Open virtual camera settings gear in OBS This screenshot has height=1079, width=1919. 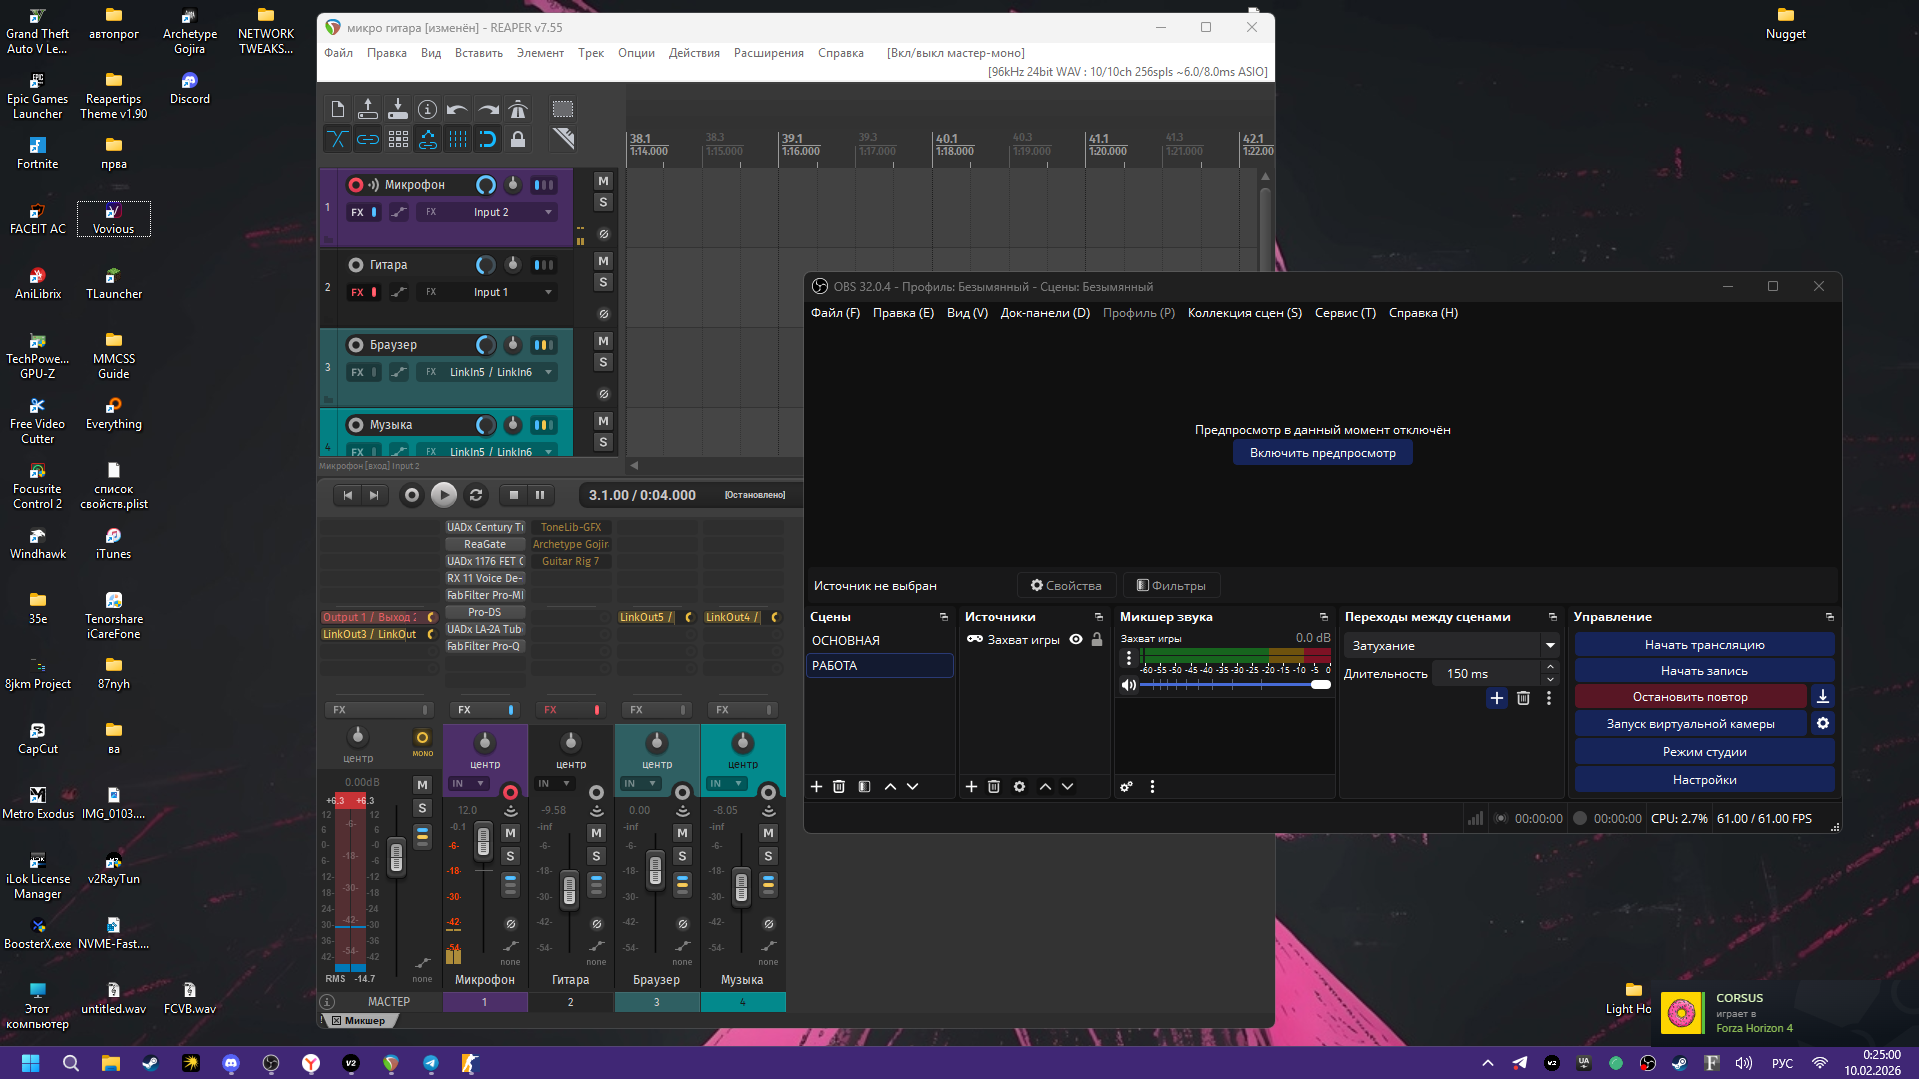[x=1823, y=723]
